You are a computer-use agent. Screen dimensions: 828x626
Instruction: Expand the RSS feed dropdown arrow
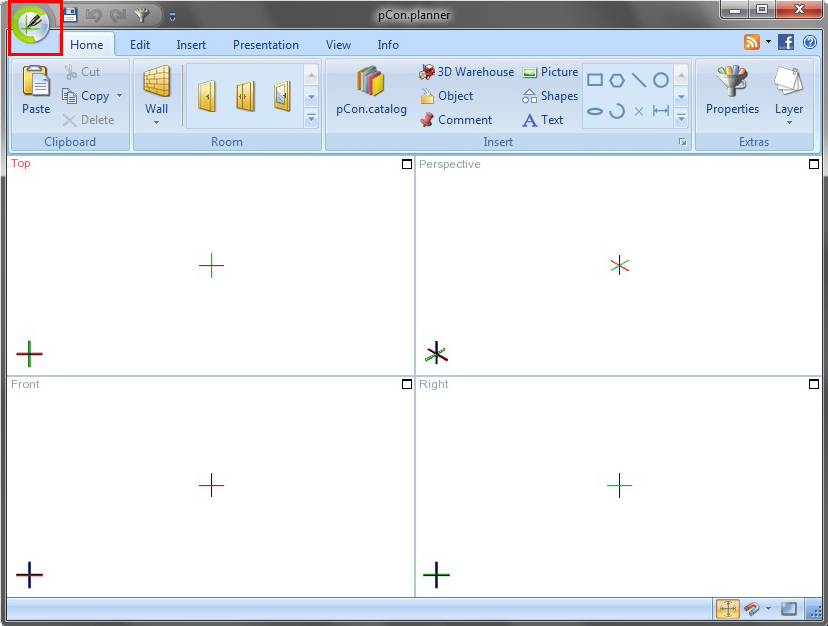point(768,42)
